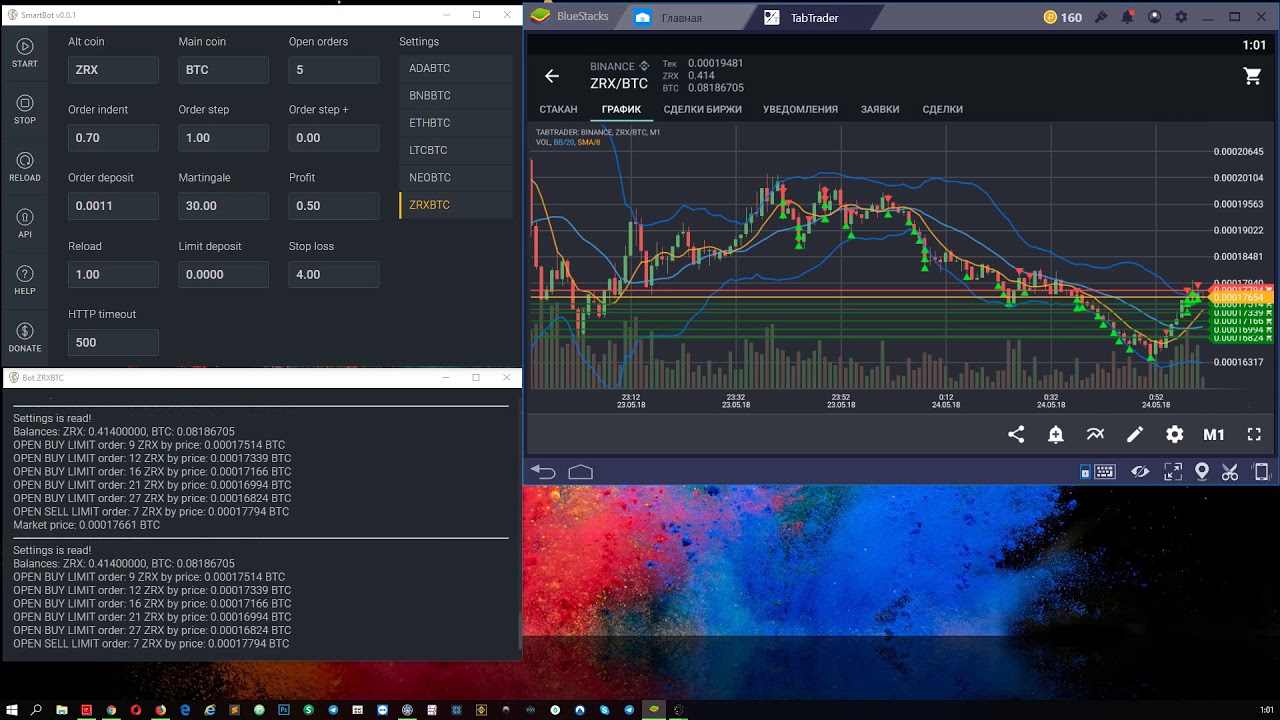This screenshot has width=1280, height=720.
Task: Open BlueStacks theme brush icon
Action: 1102,17
